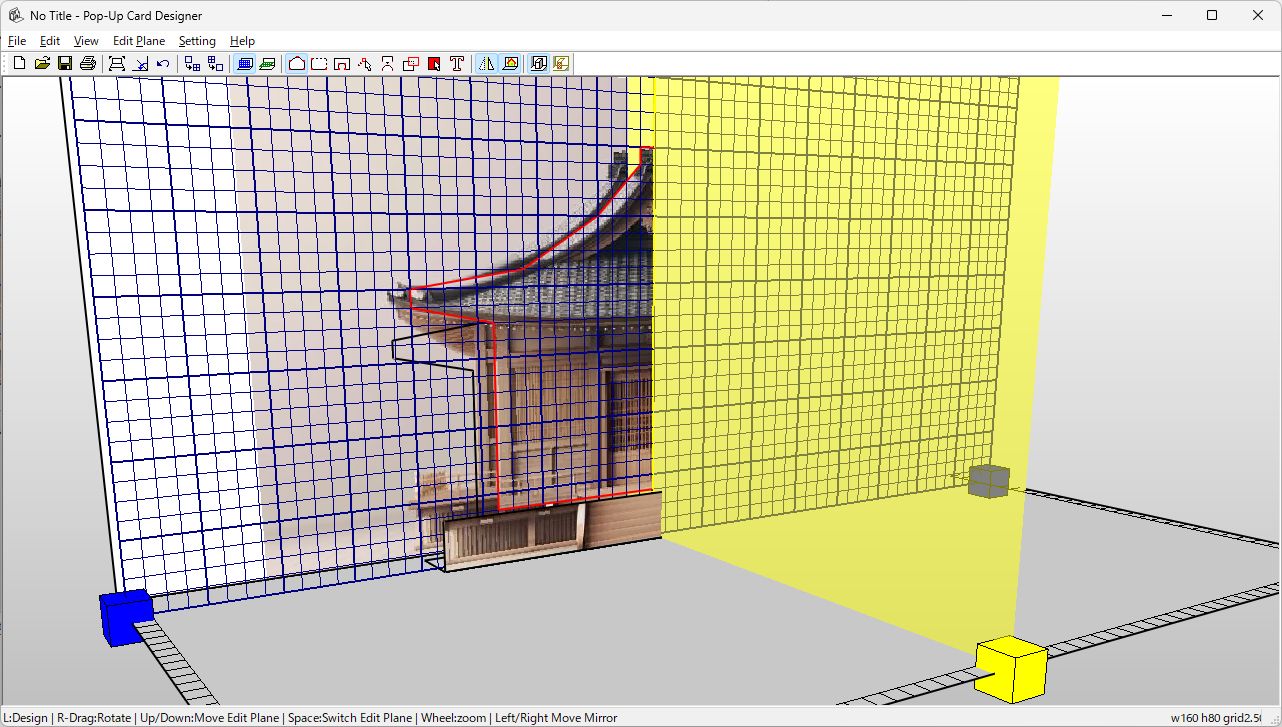
Task: Open the Edit Plane menu
Action: pyautogui.click(x=138, y=41)
